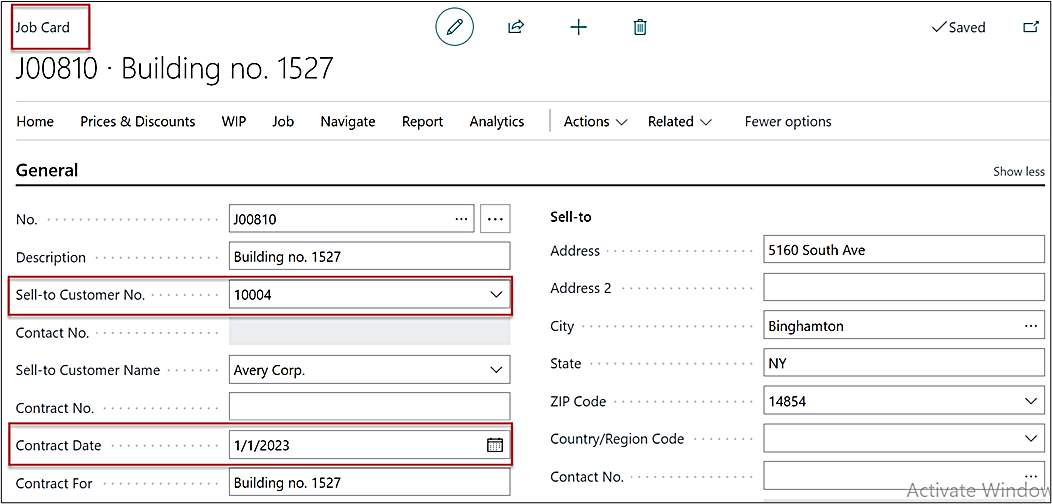Click the ellipsis button beside No. field
Image resolution: width=1052 pixels, height=504 pixels.
point(495,218)
